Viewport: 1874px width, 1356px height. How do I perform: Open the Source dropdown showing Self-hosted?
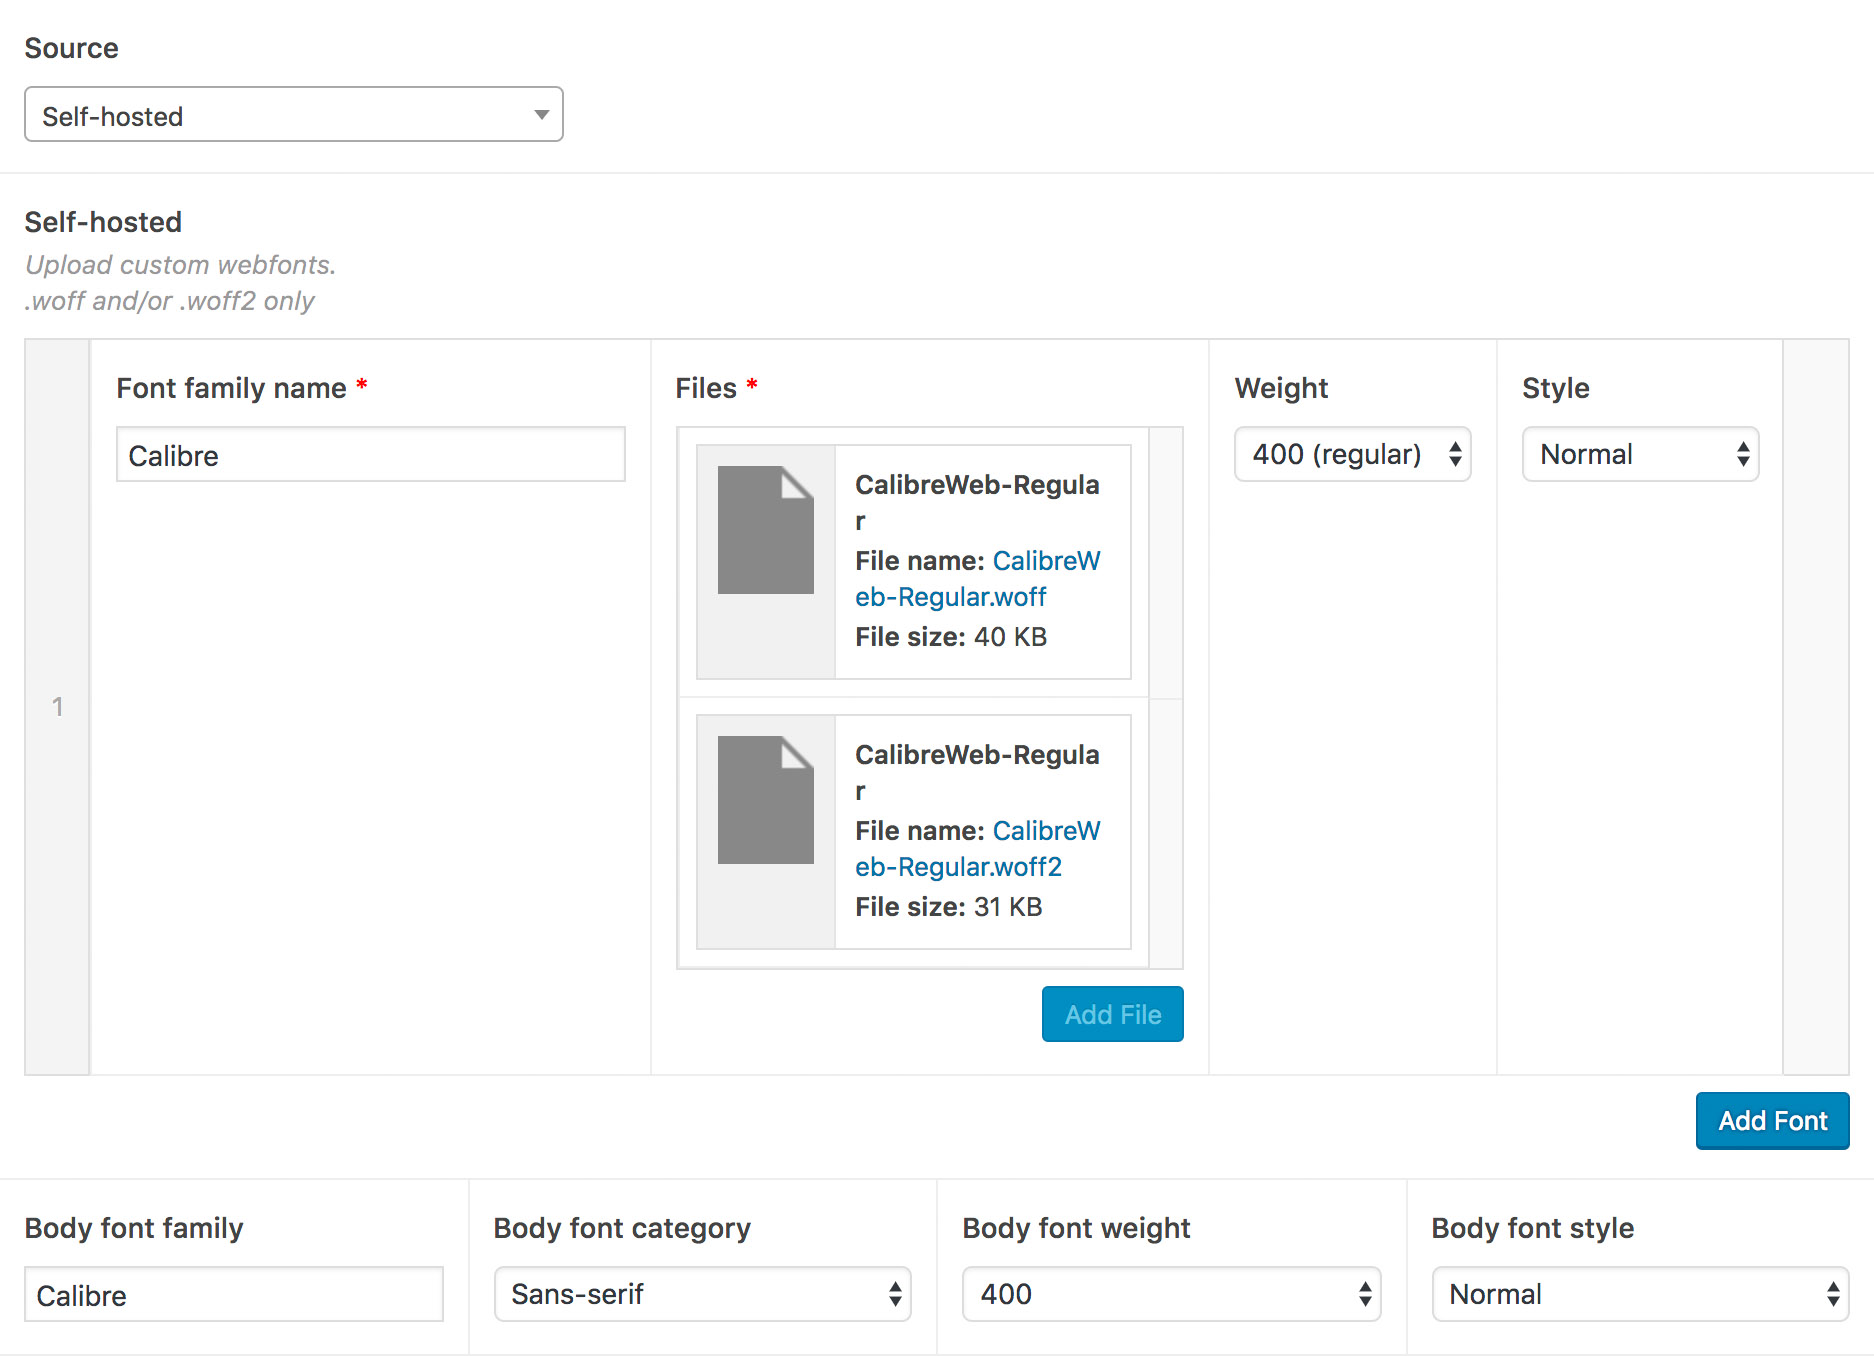[x=293, y=115]
